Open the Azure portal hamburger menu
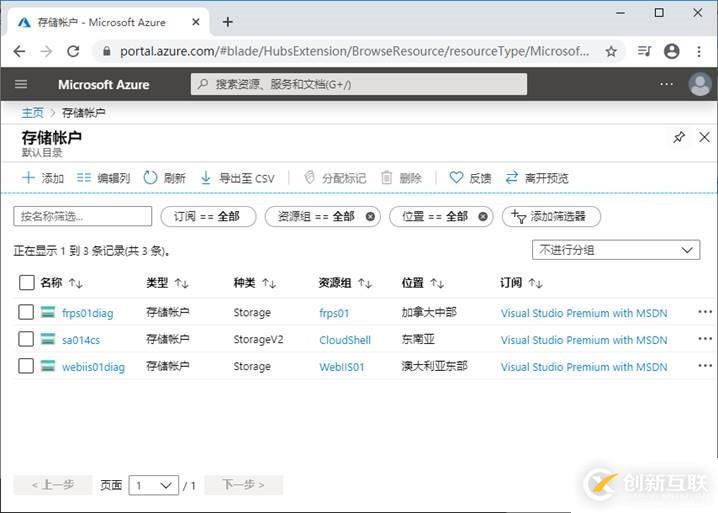Viewport: 718px width, 513px height. click(21, 84)
